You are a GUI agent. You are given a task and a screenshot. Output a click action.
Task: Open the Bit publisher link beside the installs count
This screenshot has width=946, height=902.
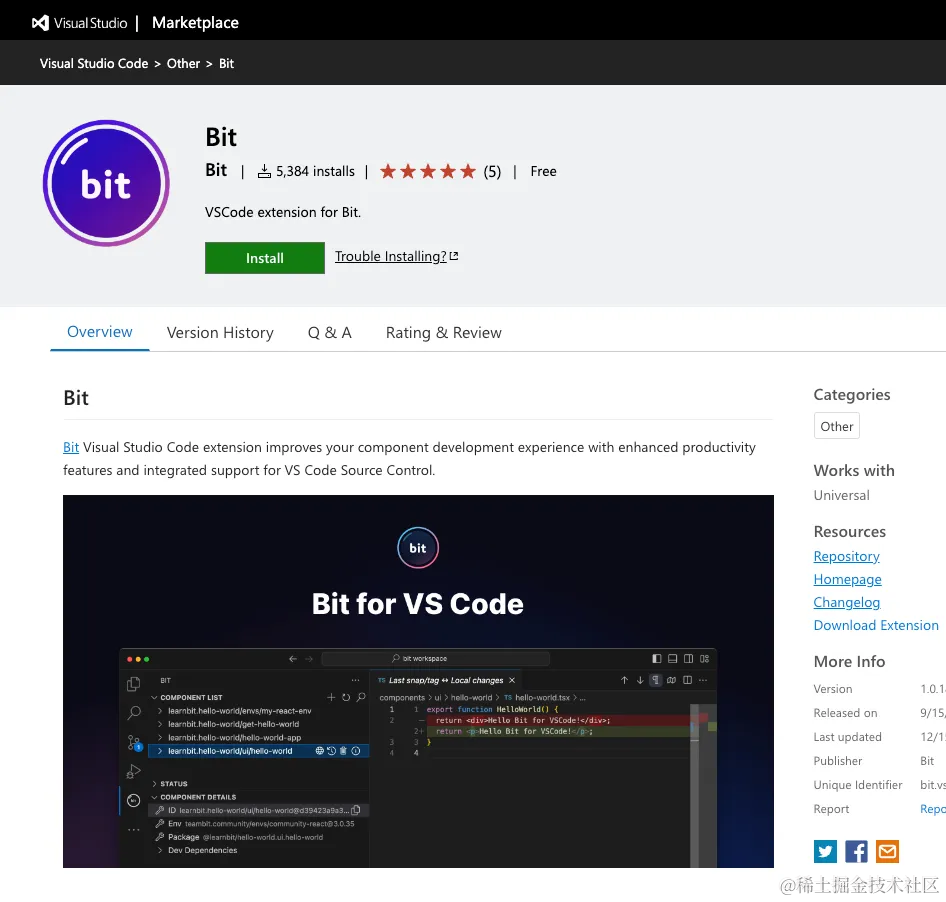click(x=216, y=170)
